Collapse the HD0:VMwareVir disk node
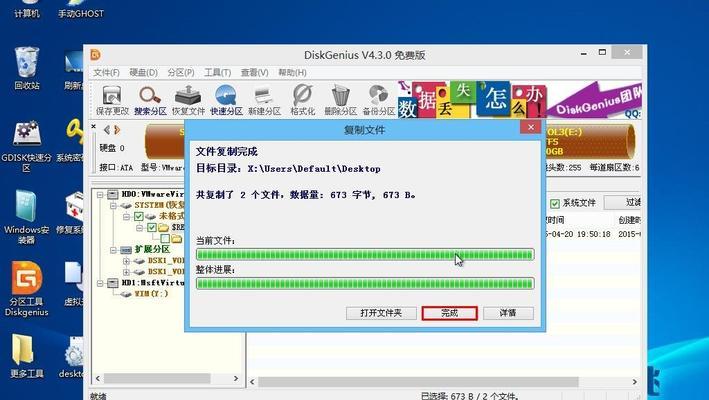The image size is (709, 400). click(x=100, y=195)
